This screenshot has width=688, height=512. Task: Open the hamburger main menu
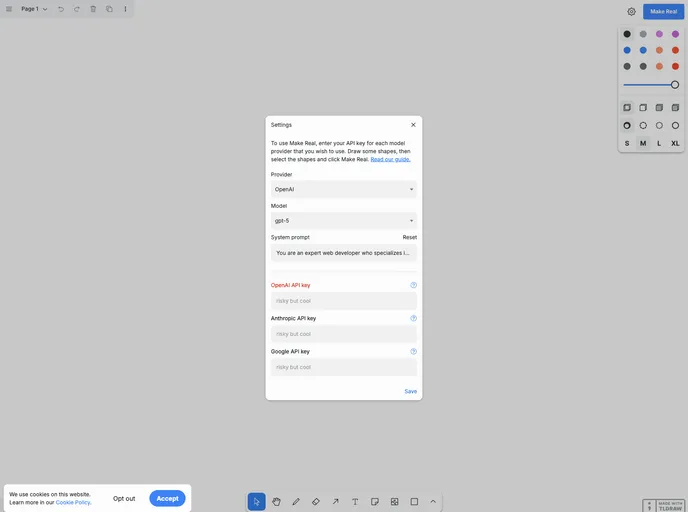[x=9, y=9]
